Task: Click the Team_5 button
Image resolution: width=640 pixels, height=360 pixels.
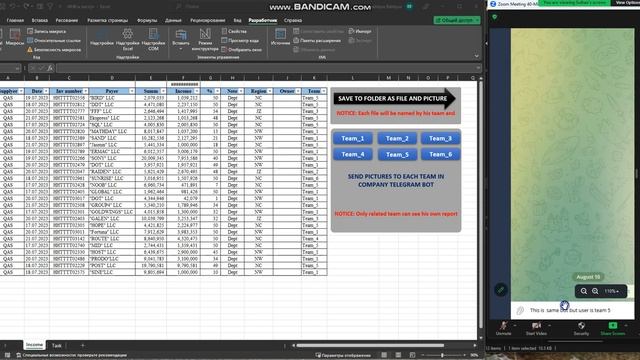Action: [x=397, y=154]
